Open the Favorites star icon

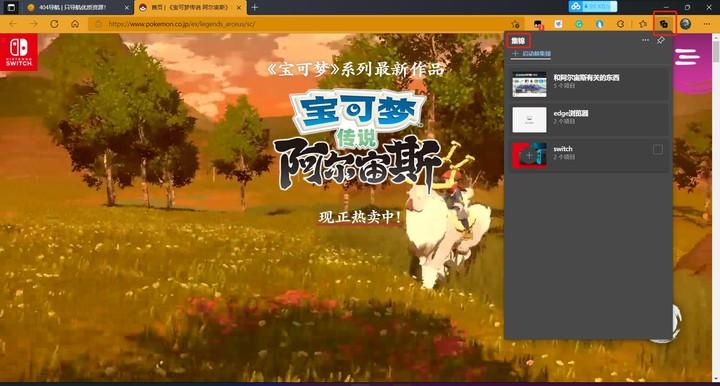pos(643,24)
